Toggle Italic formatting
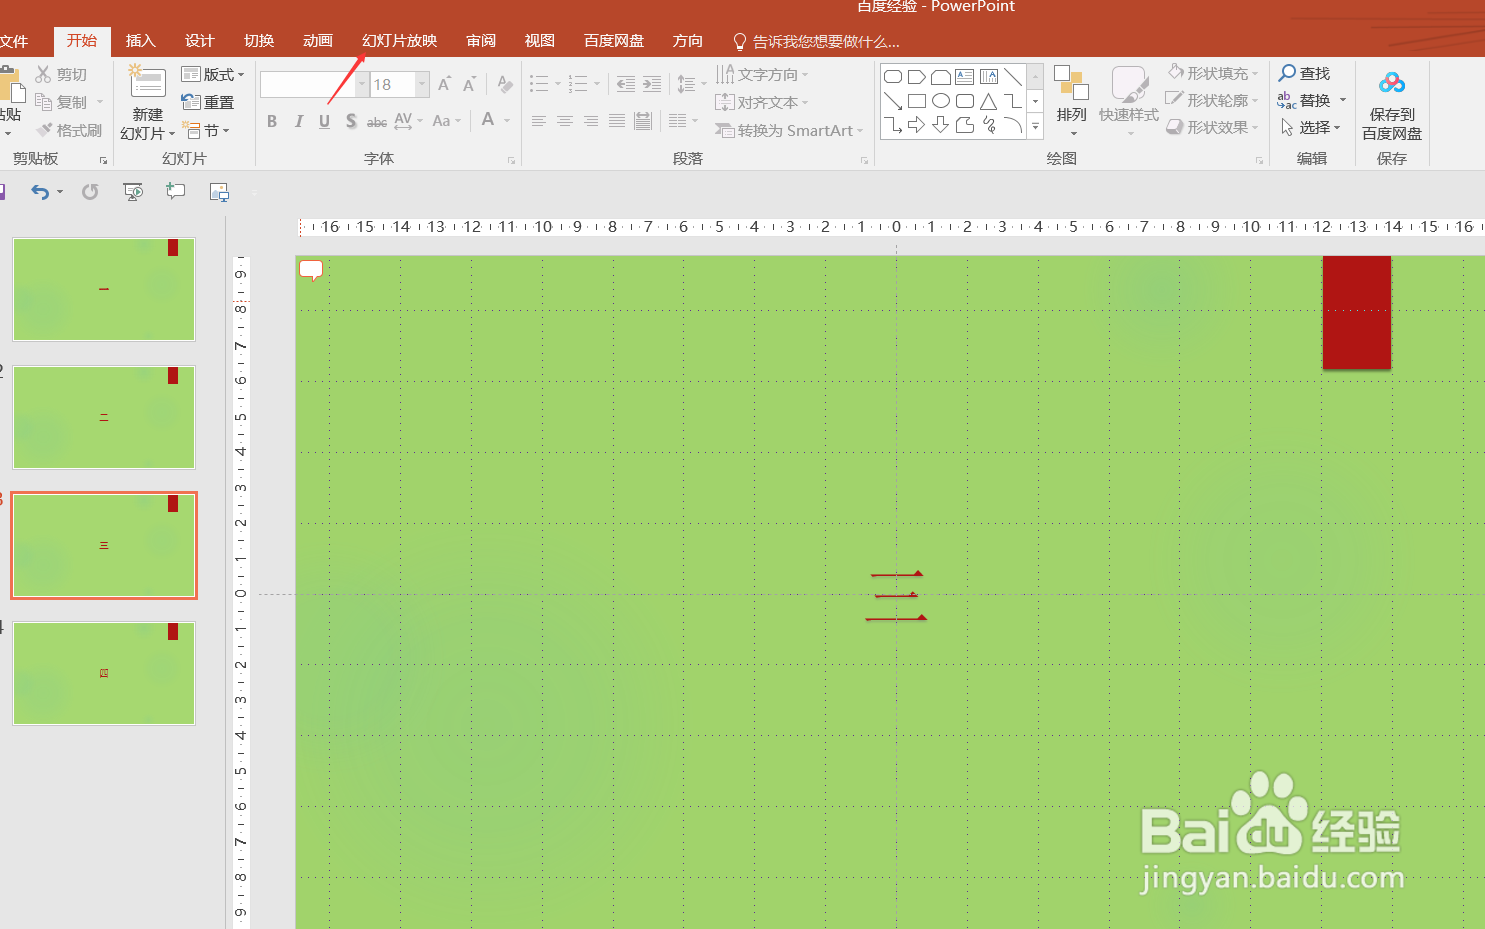The width and height of the screenshot is (1485, 929). point(298,121)
